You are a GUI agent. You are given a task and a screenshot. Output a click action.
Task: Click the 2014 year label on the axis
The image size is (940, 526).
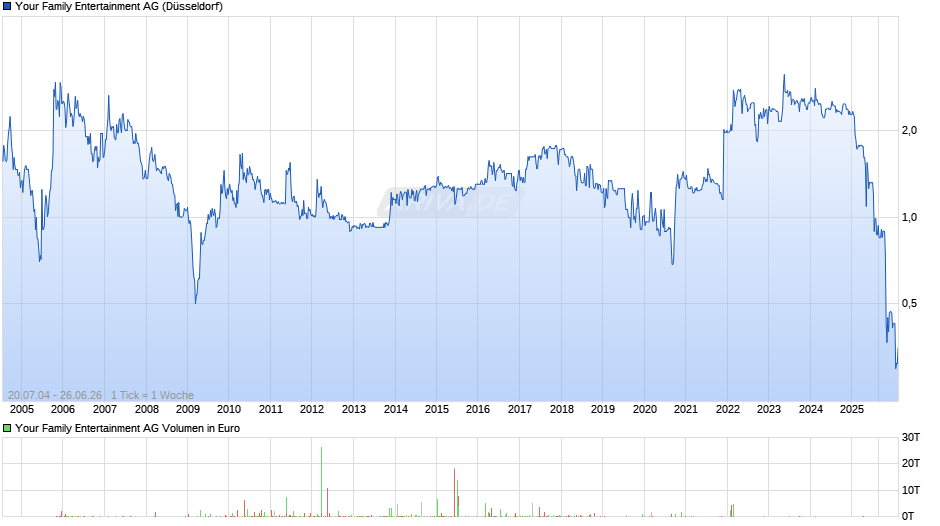click(396, 409)
